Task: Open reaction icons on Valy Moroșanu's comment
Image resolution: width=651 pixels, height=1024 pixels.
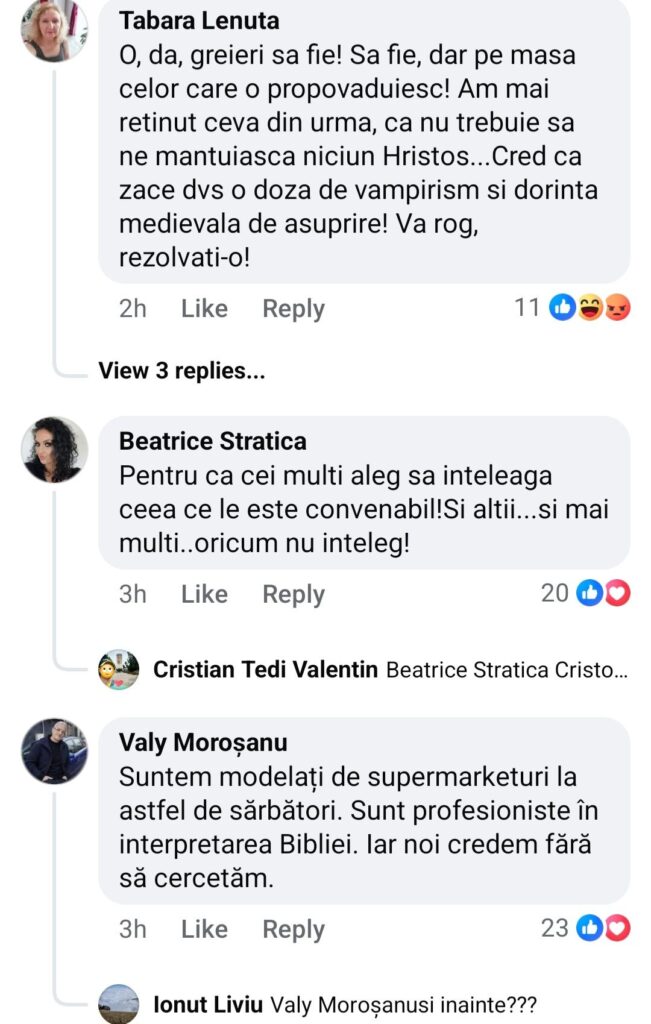Action: click(604, 927)
